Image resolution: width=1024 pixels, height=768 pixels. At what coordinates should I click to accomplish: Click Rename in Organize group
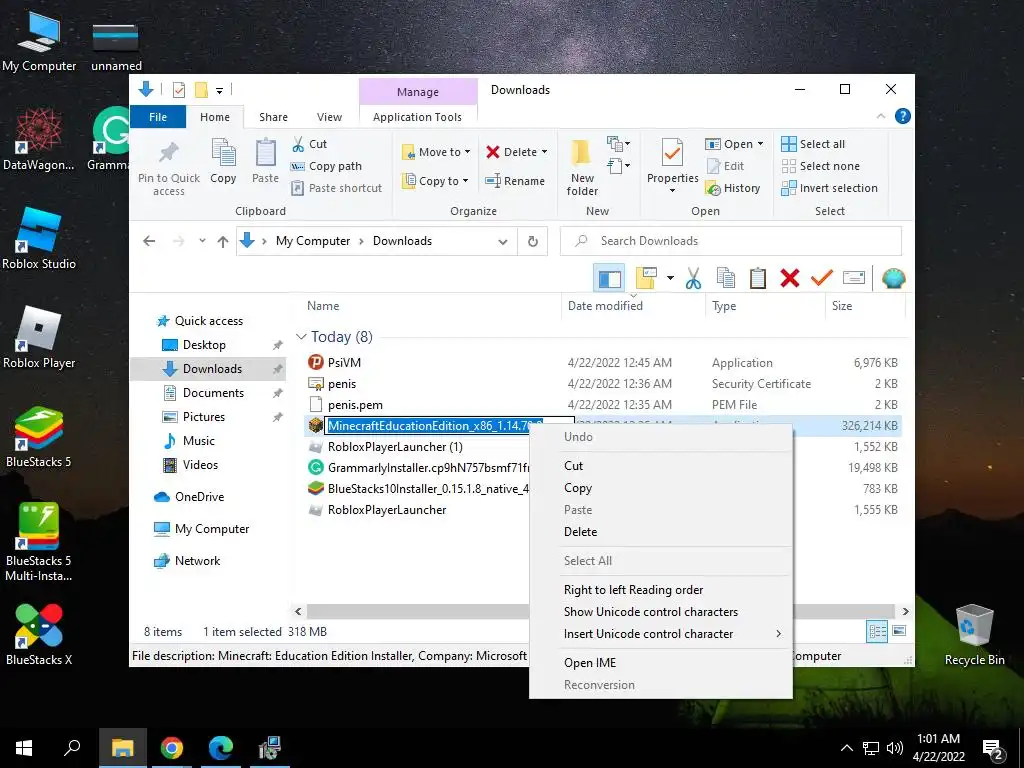pos(515,181)
